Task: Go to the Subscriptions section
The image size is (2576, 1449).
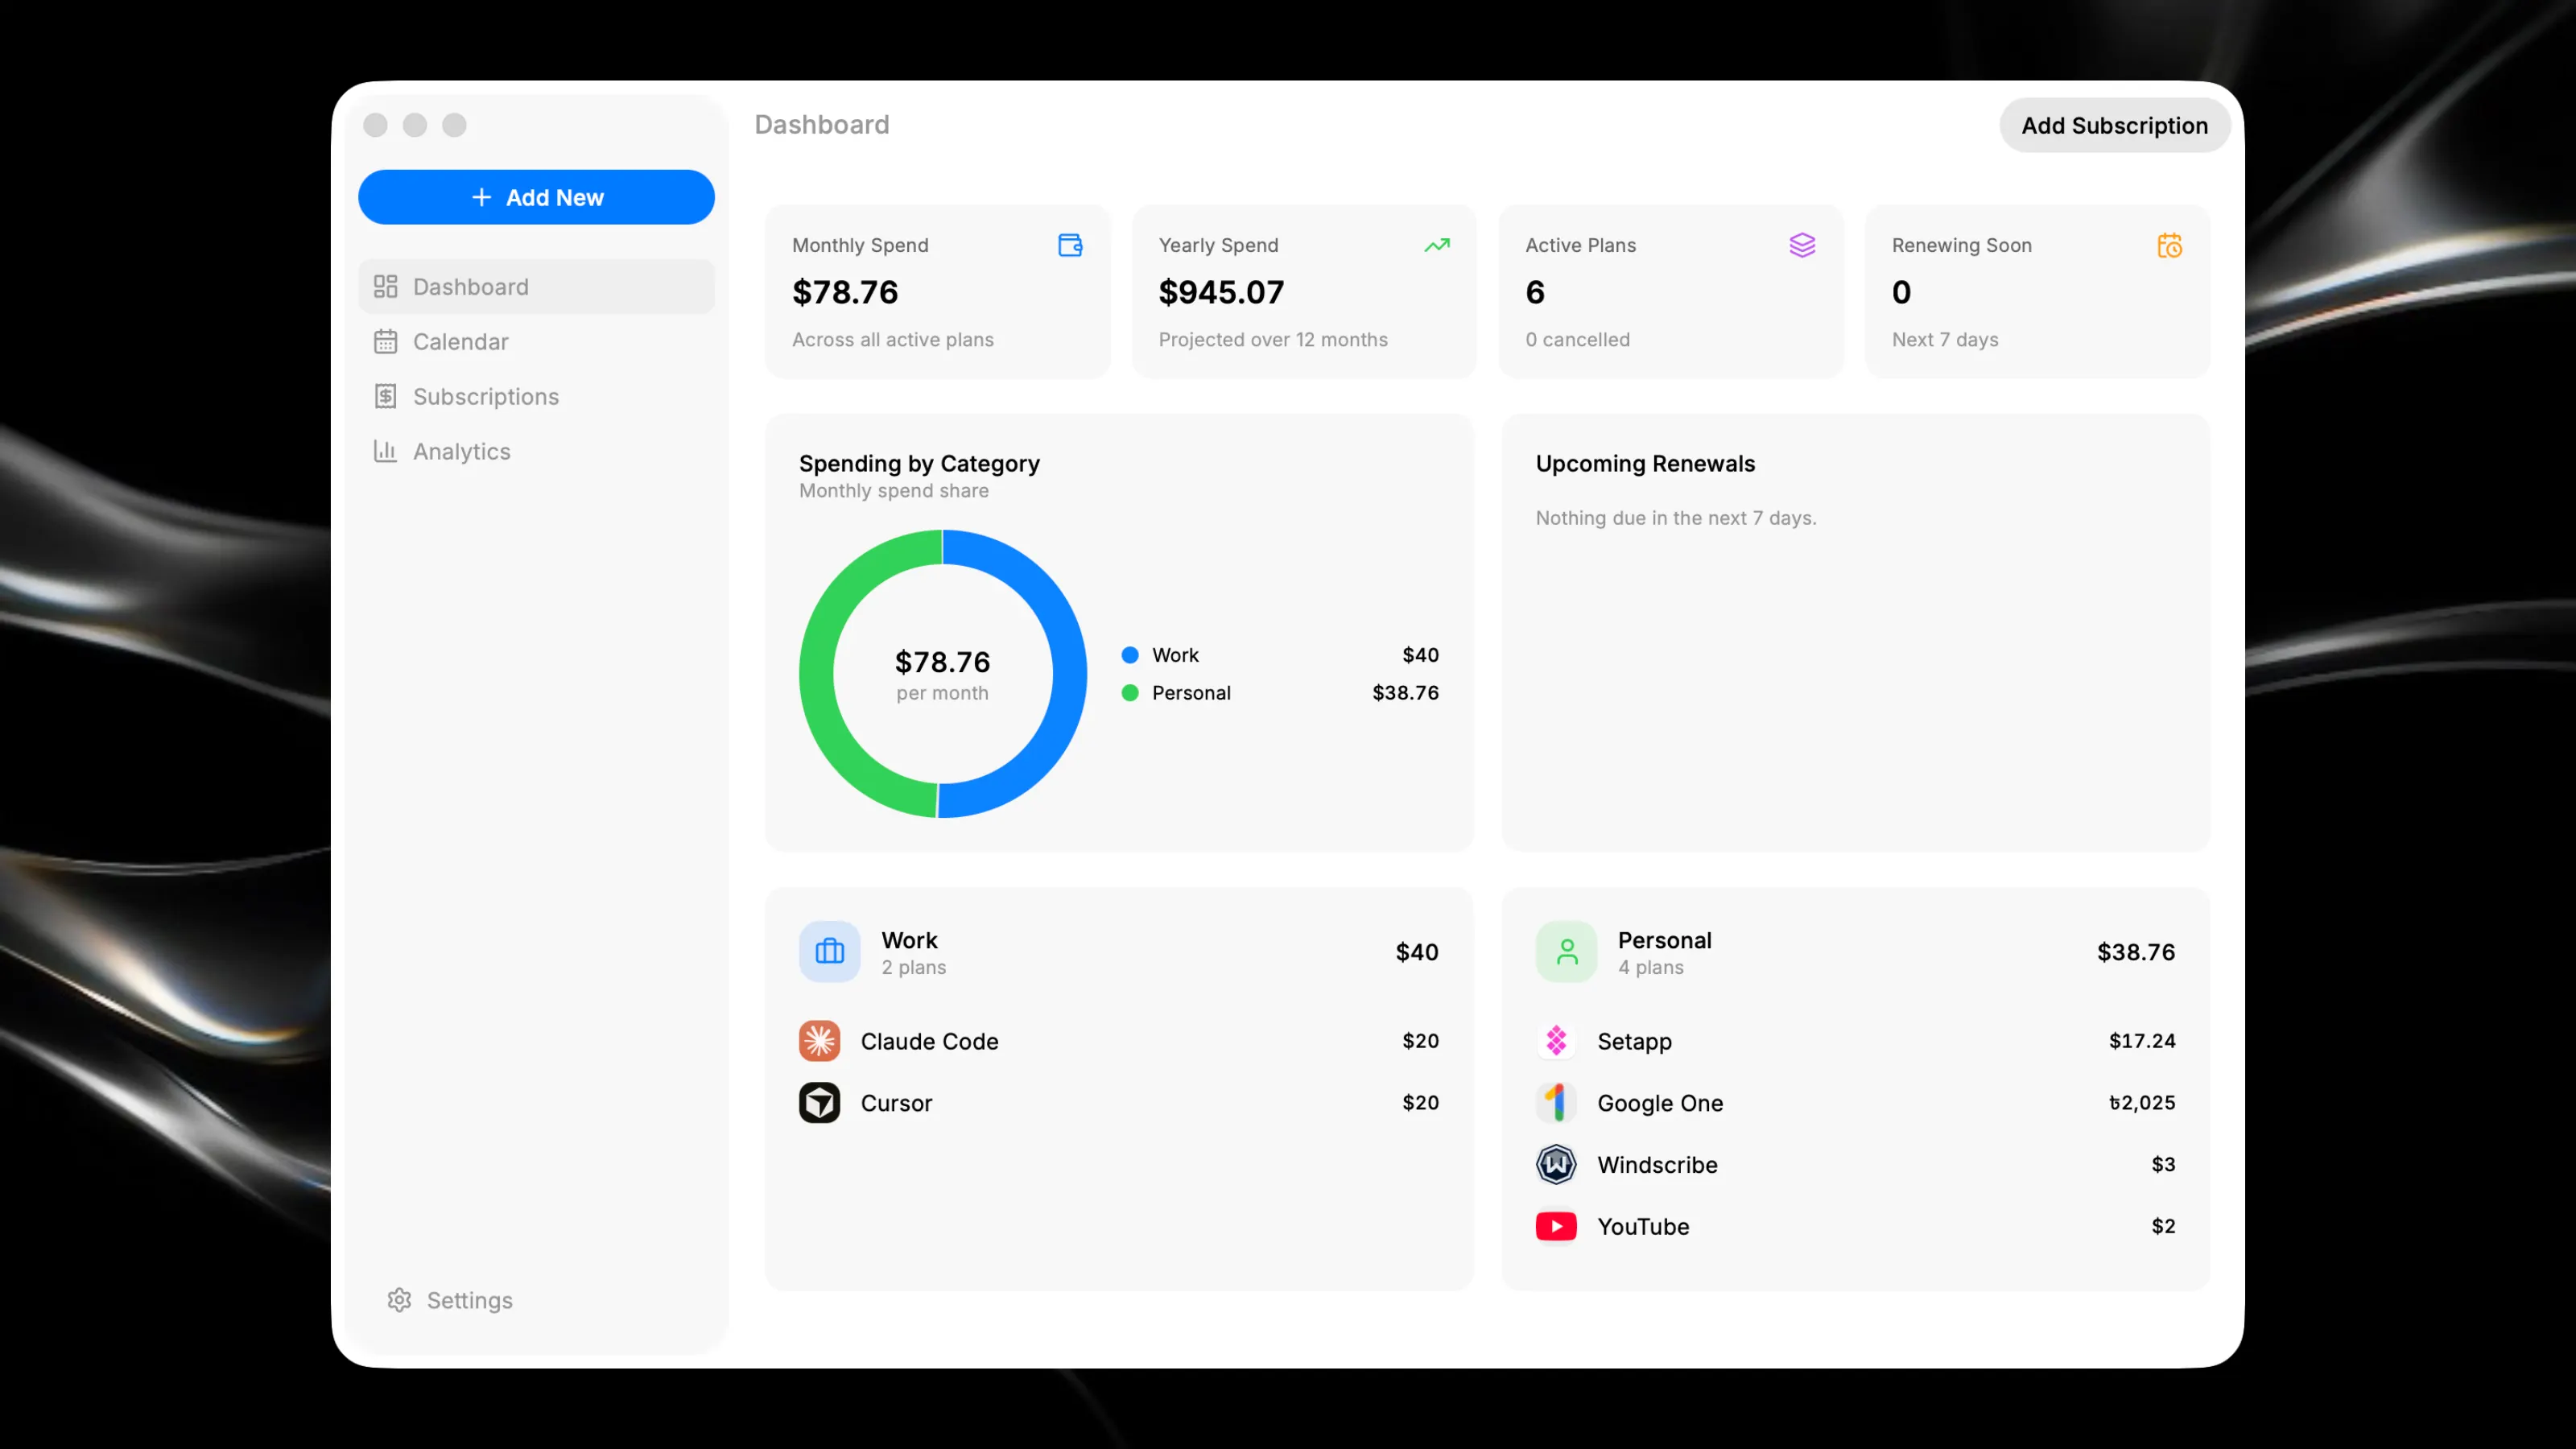Action: pyautogui.click(x=536, y=397)
